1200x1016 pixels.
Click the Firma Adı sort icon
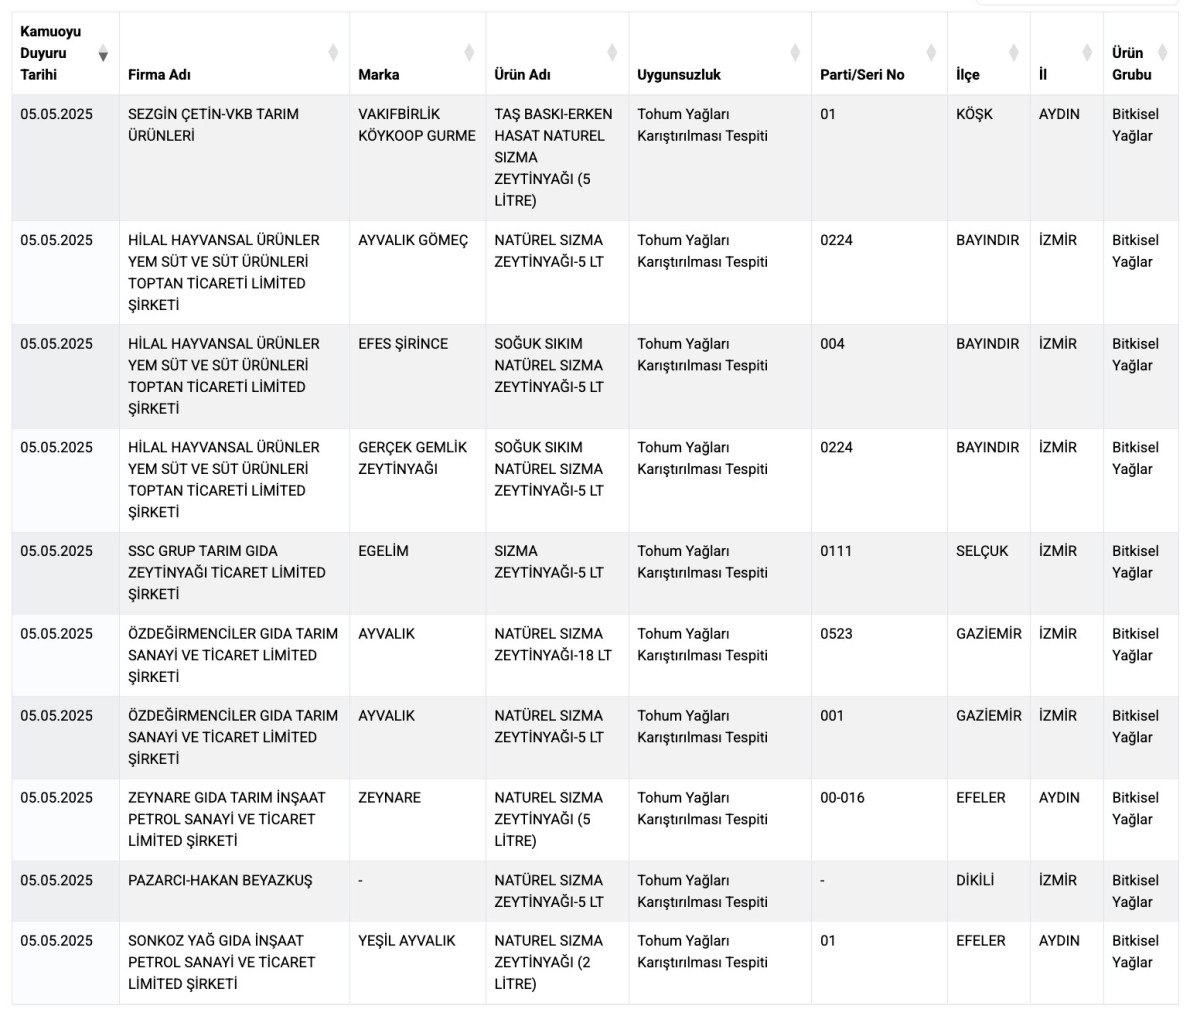point(333,53)
